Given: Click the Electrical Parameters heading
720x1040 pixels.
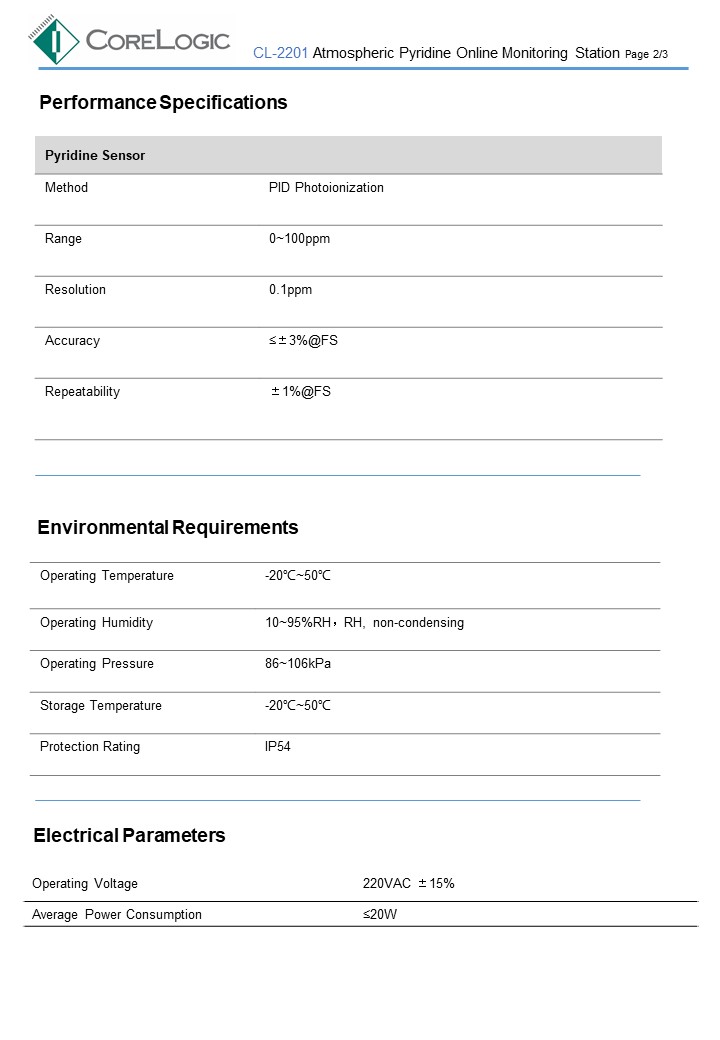Looking at the screenshot, I should [x=129, y=836].
